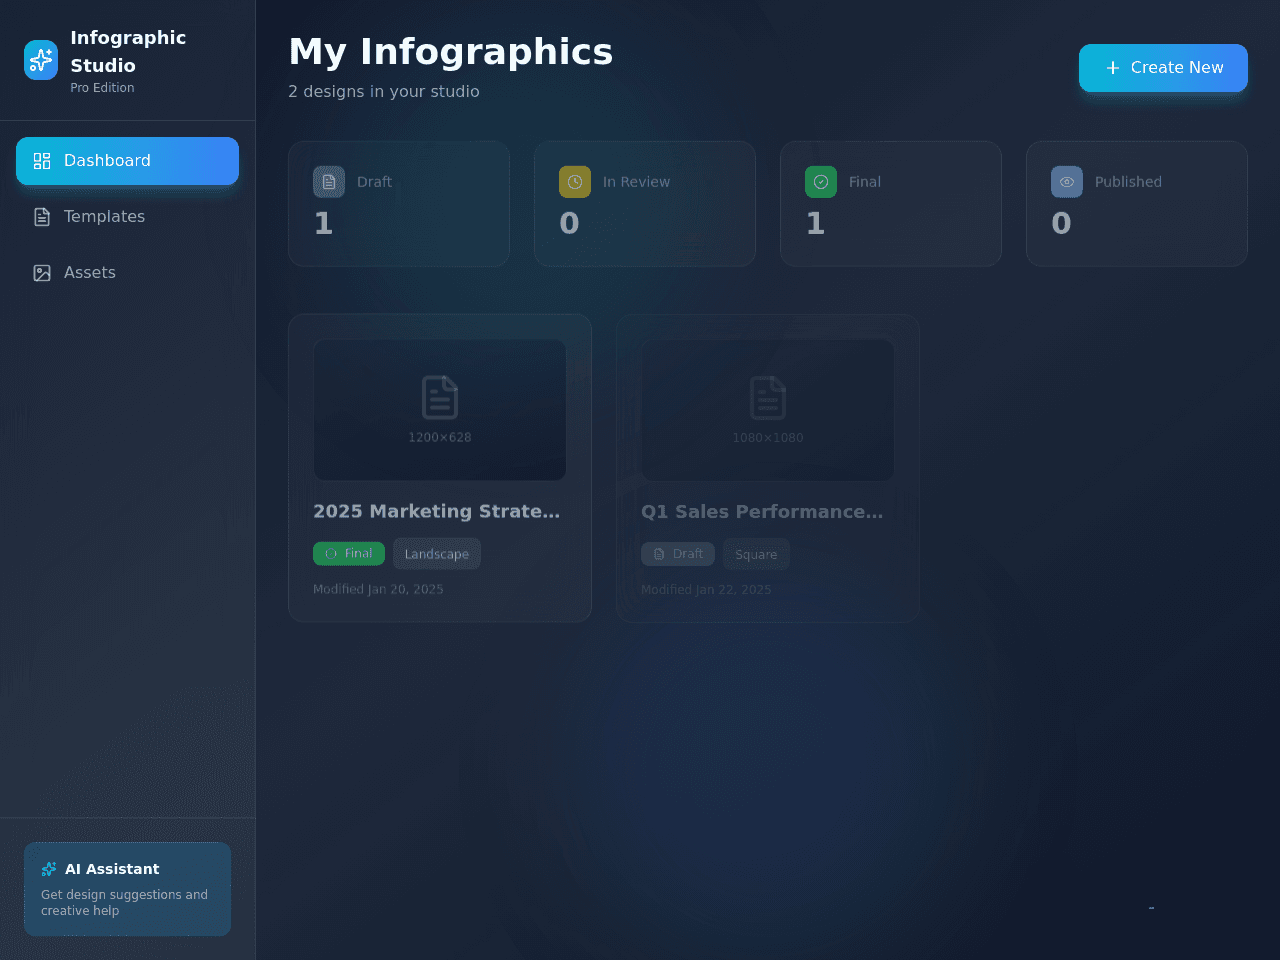Click the plus icon in Create New

tap(1112, 68)
